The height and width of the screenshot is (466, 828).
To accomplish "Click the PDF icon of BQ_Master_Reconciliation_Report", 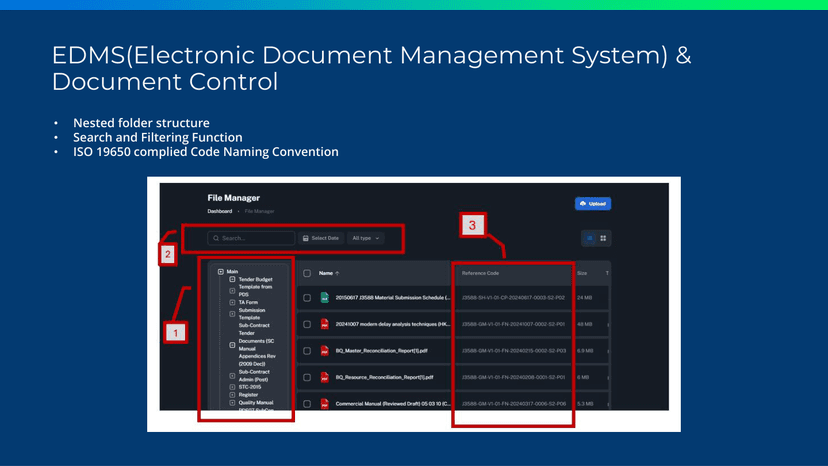I will tap(325, 351).
